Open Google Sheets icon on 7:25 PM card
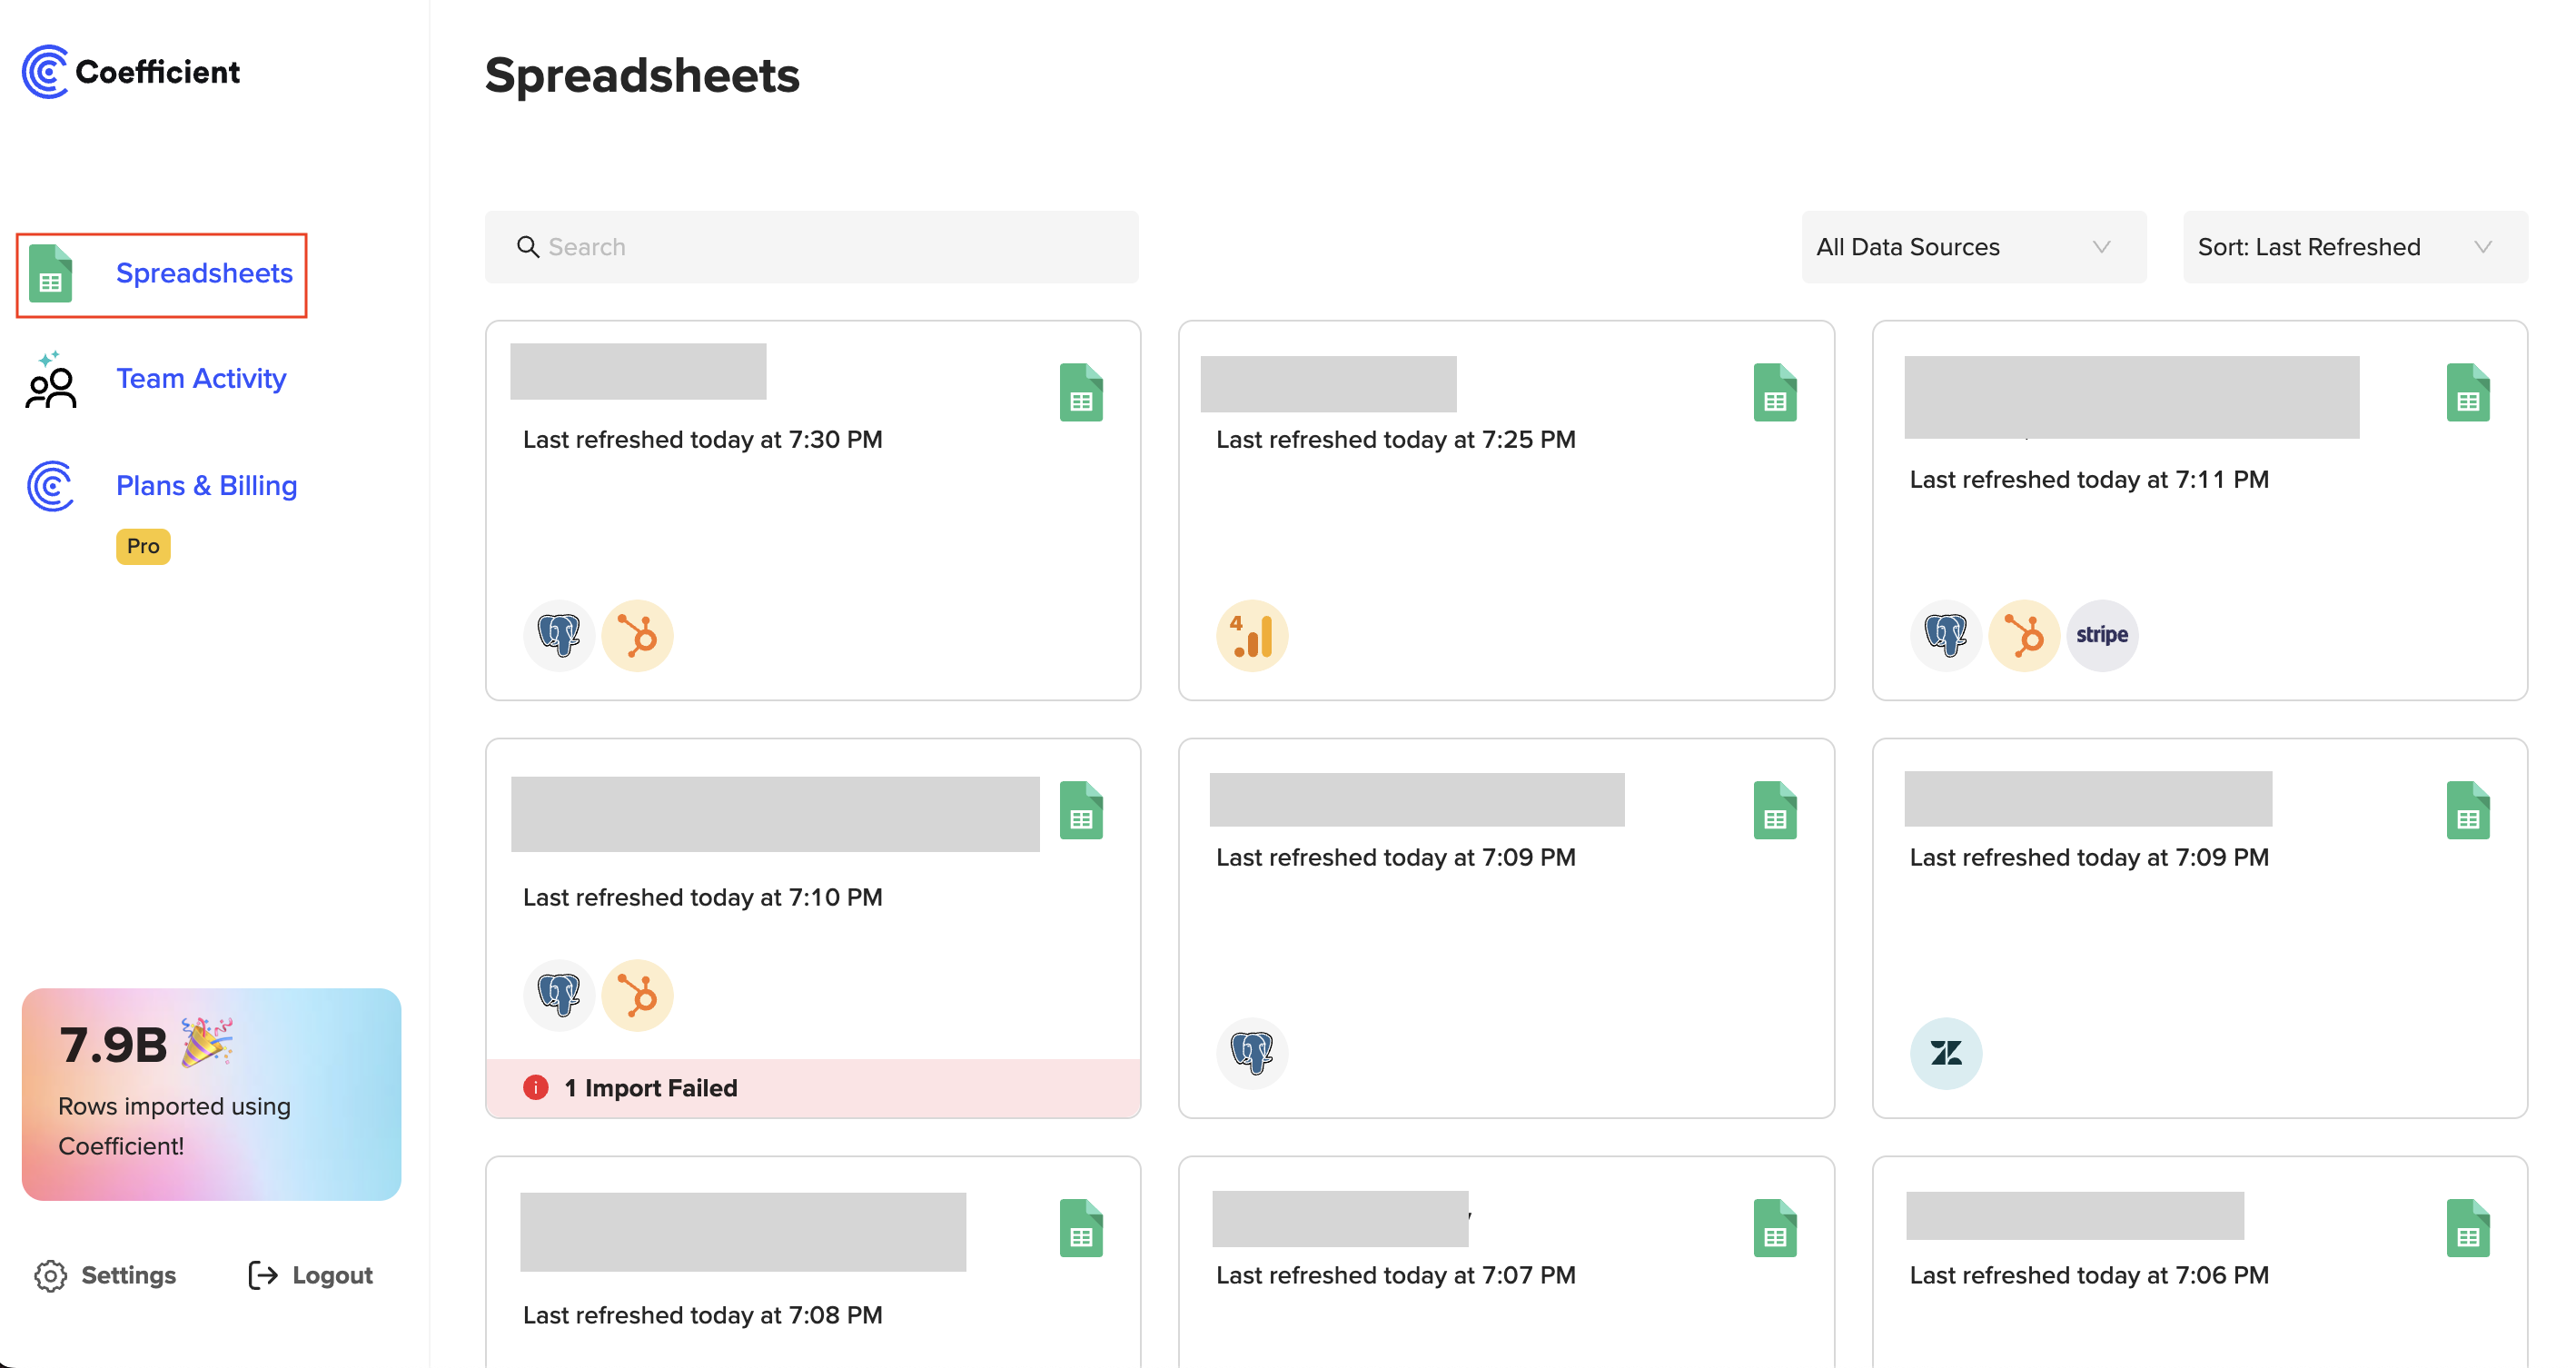The image size is (2576, 1368). click(x=1774, y=392)
